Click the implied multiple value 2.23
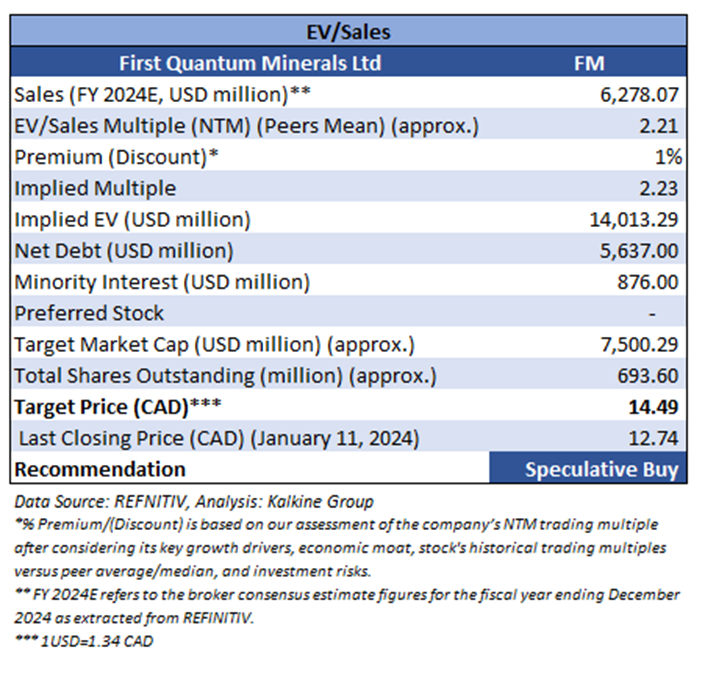 [659, 188]
